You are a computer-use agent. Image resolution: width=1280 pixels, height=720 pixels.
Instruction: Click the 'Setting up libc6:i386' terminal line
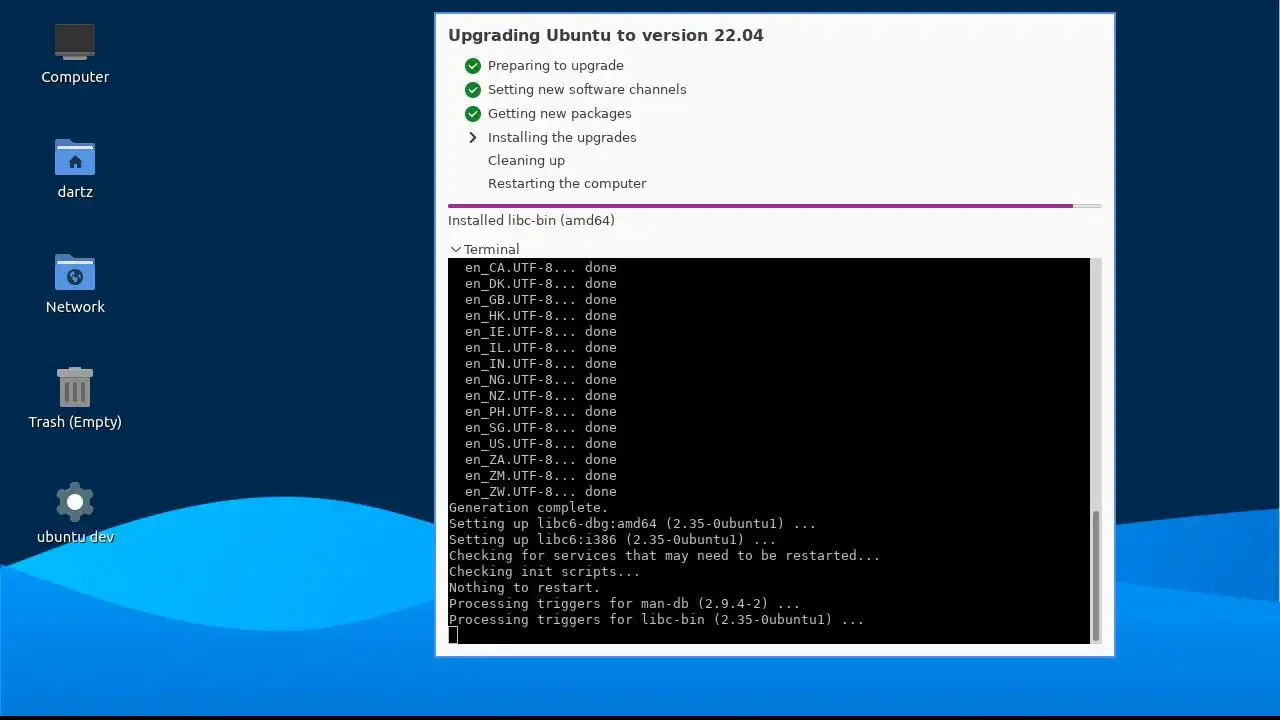[612, 540]
